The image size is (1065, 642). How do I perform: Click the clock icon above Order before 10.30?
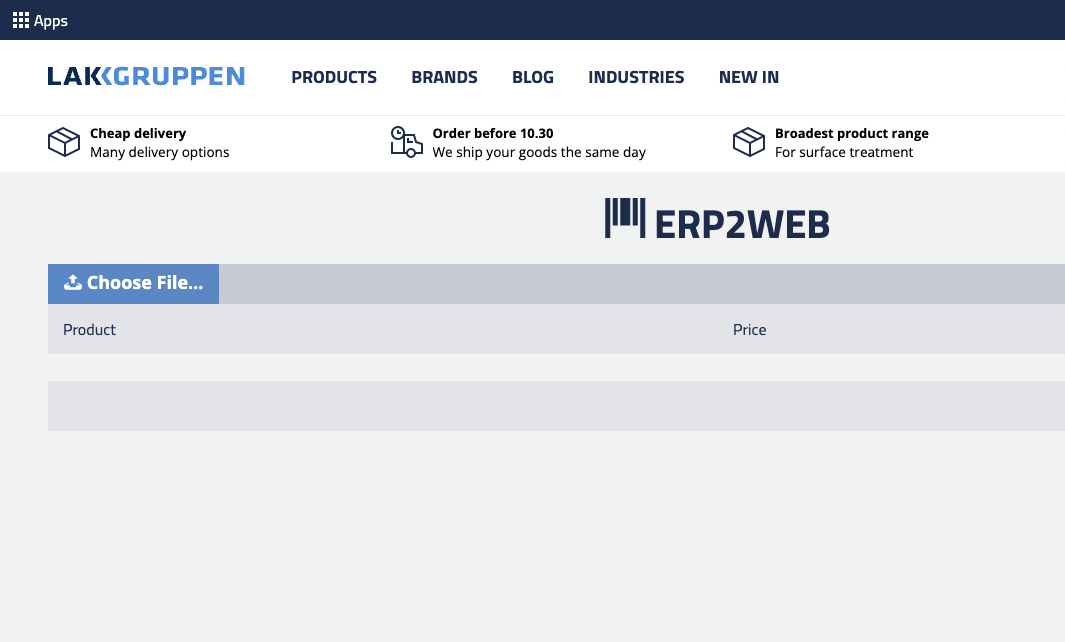point(400,134)
